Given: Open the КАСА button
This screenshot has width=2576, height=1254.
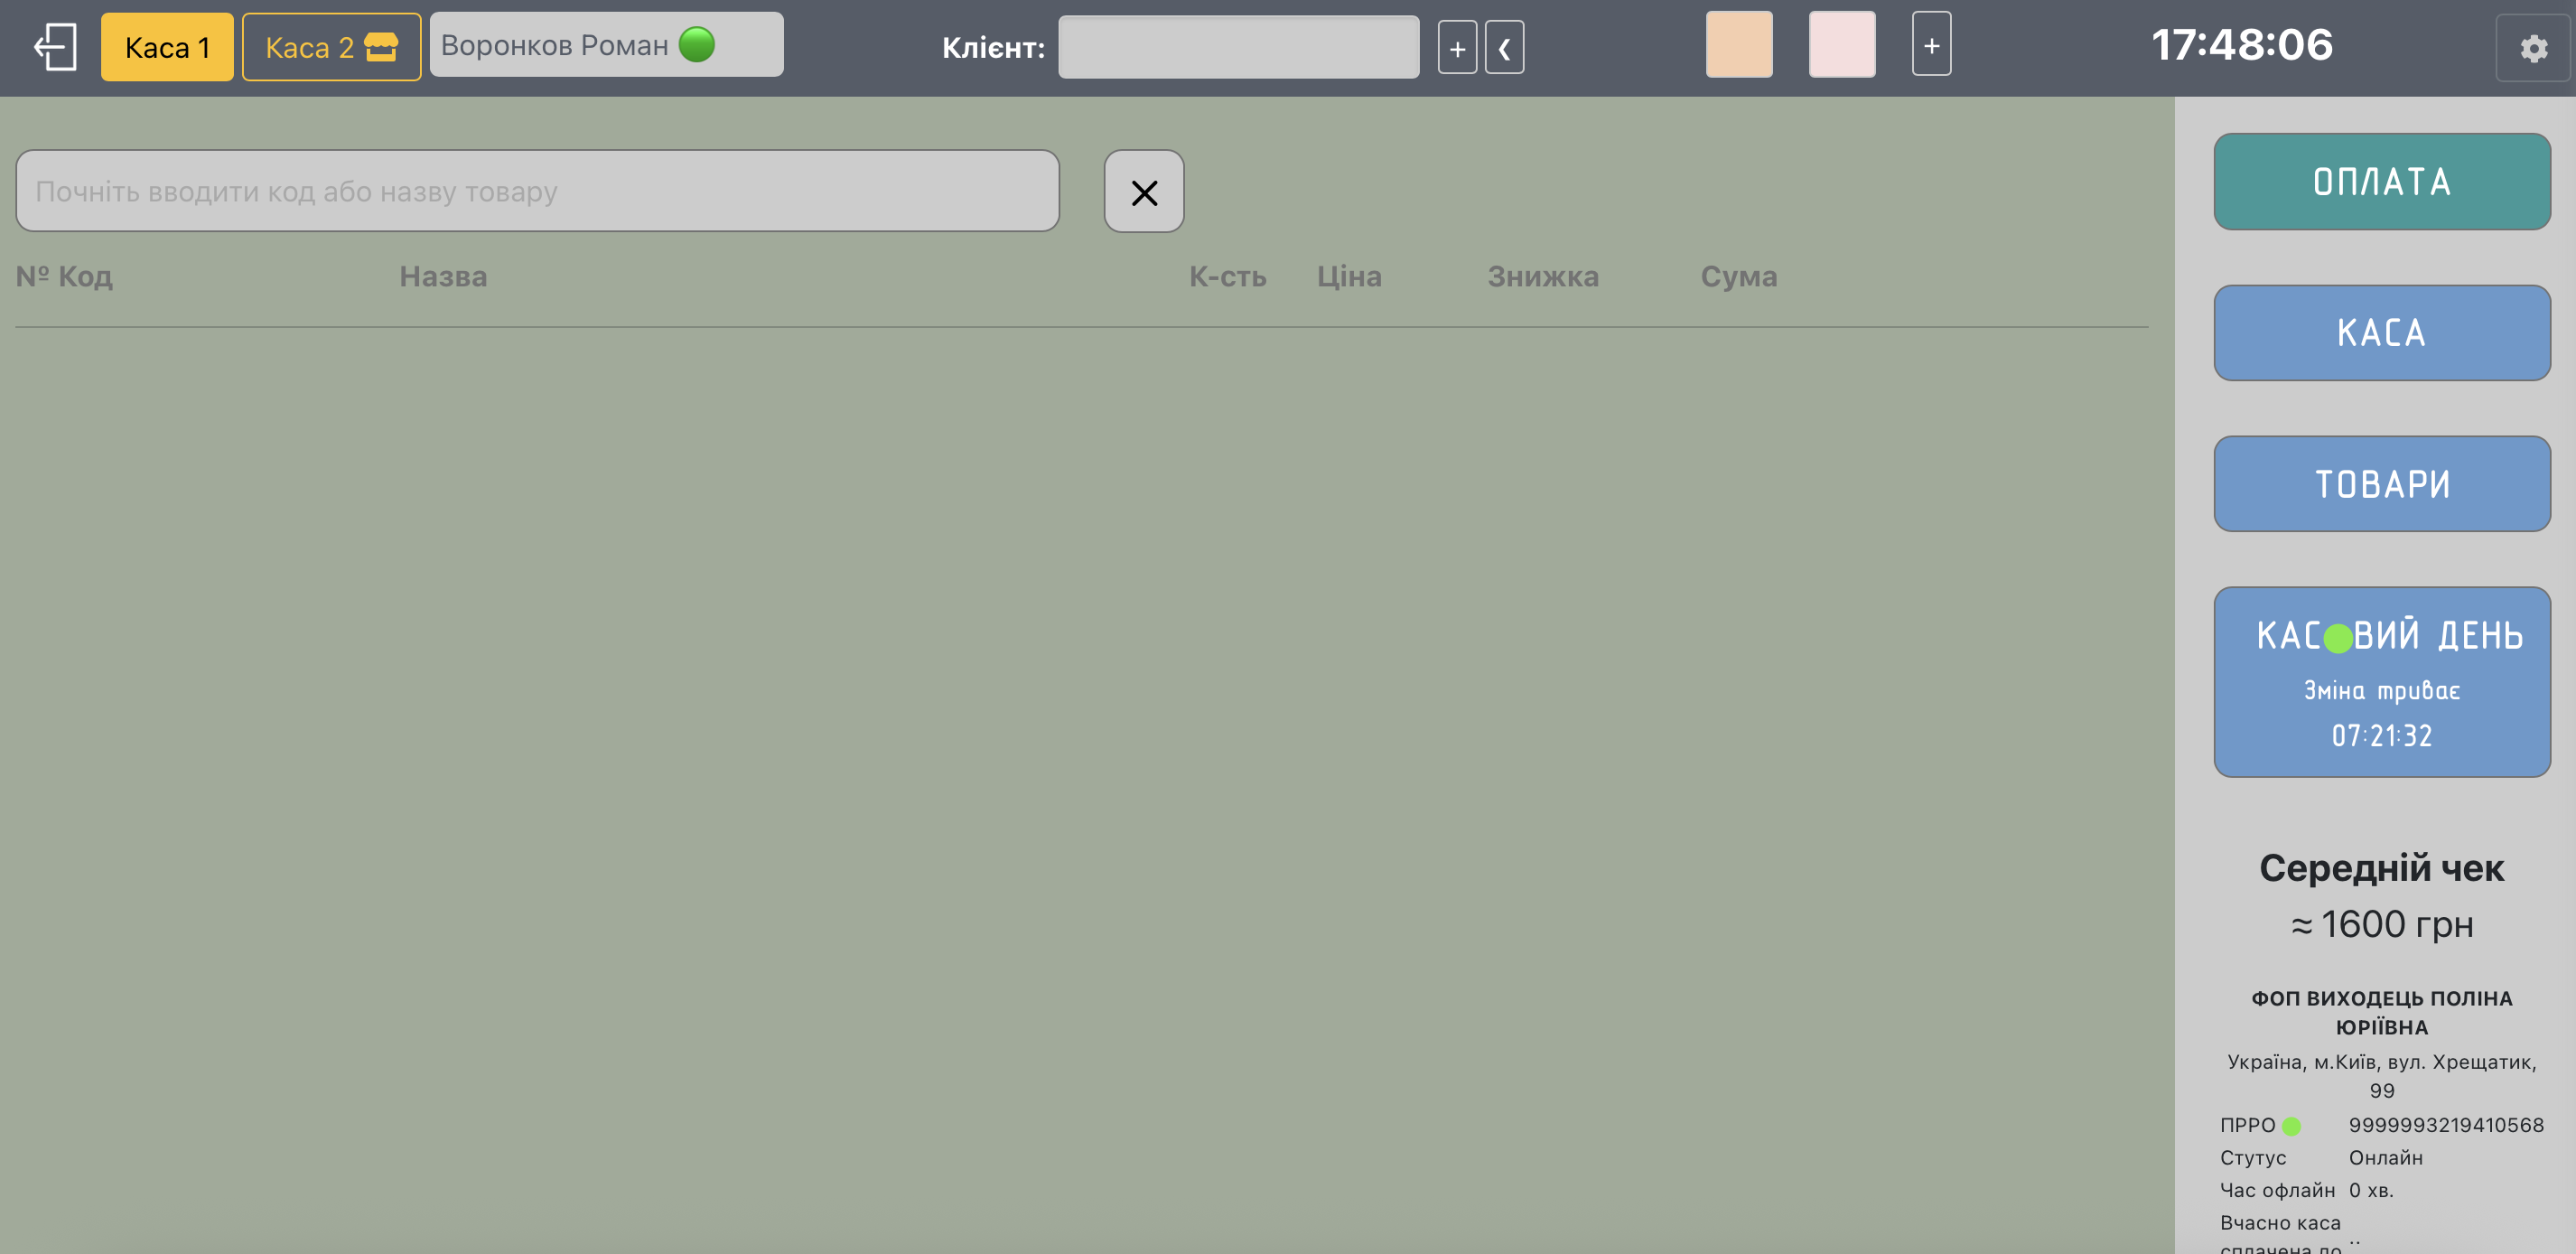Looking at the screenshot, I should click(2381, 333).
